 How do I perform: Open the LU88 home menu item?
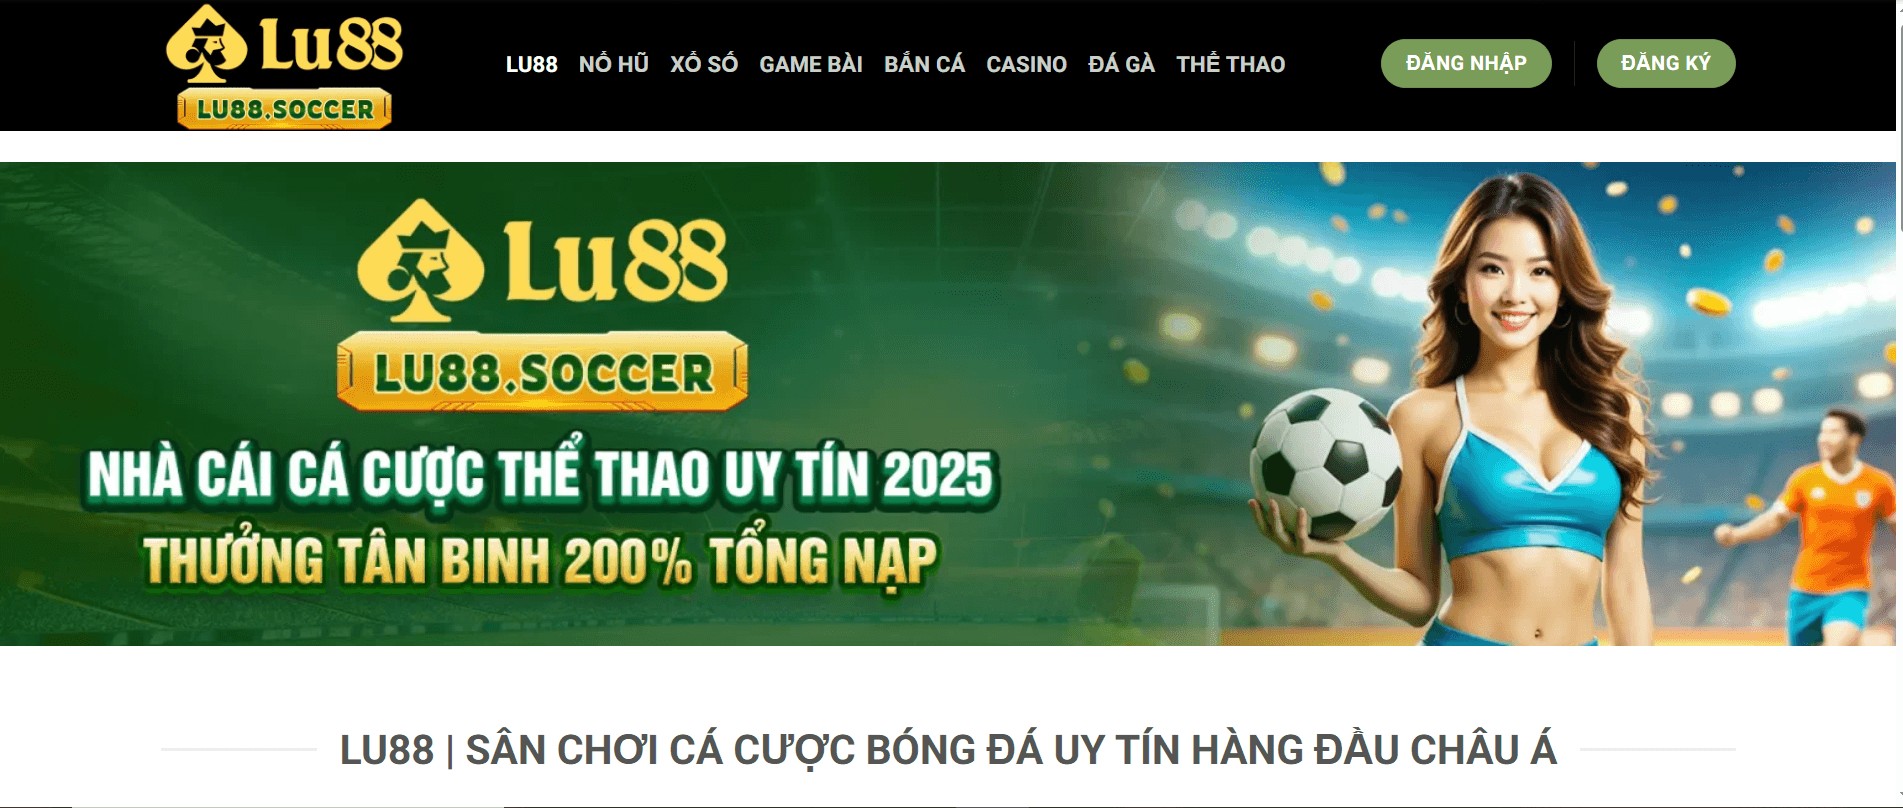[x=531, y=64]
